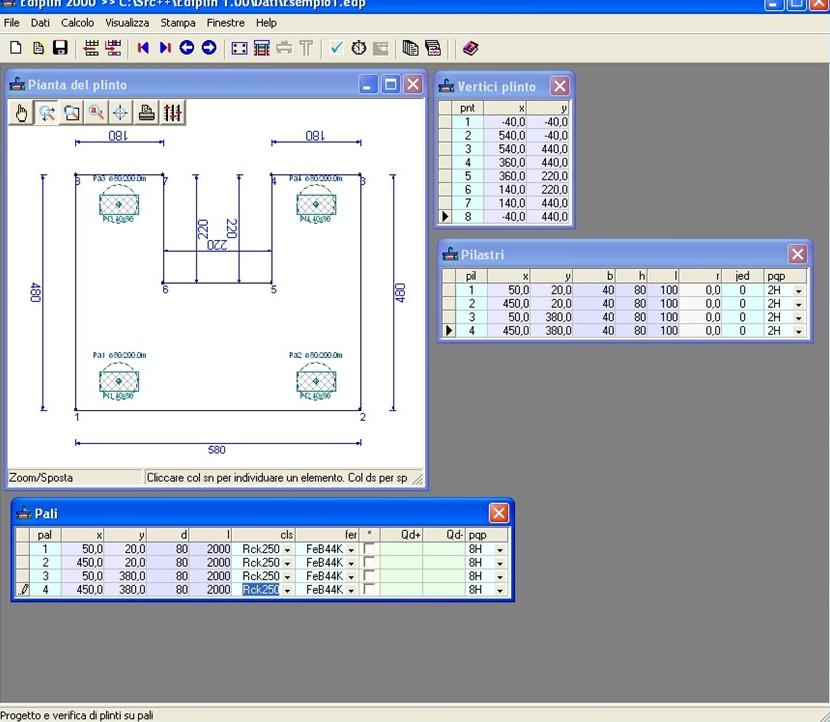This screenshot has height=722, width=830.
Task: Open the pqp dropdown for pilastro 1
Action: point(799,290)
